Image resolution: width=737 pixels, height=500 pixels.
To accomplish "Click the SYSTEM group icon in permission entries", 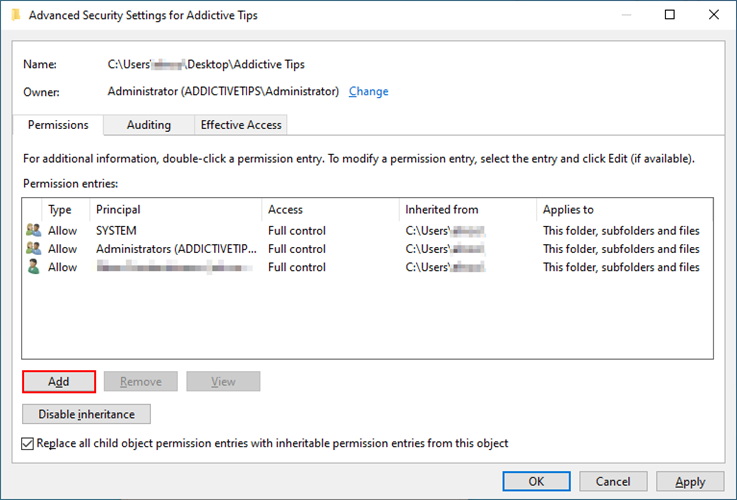I will click(x=33, y=230).
